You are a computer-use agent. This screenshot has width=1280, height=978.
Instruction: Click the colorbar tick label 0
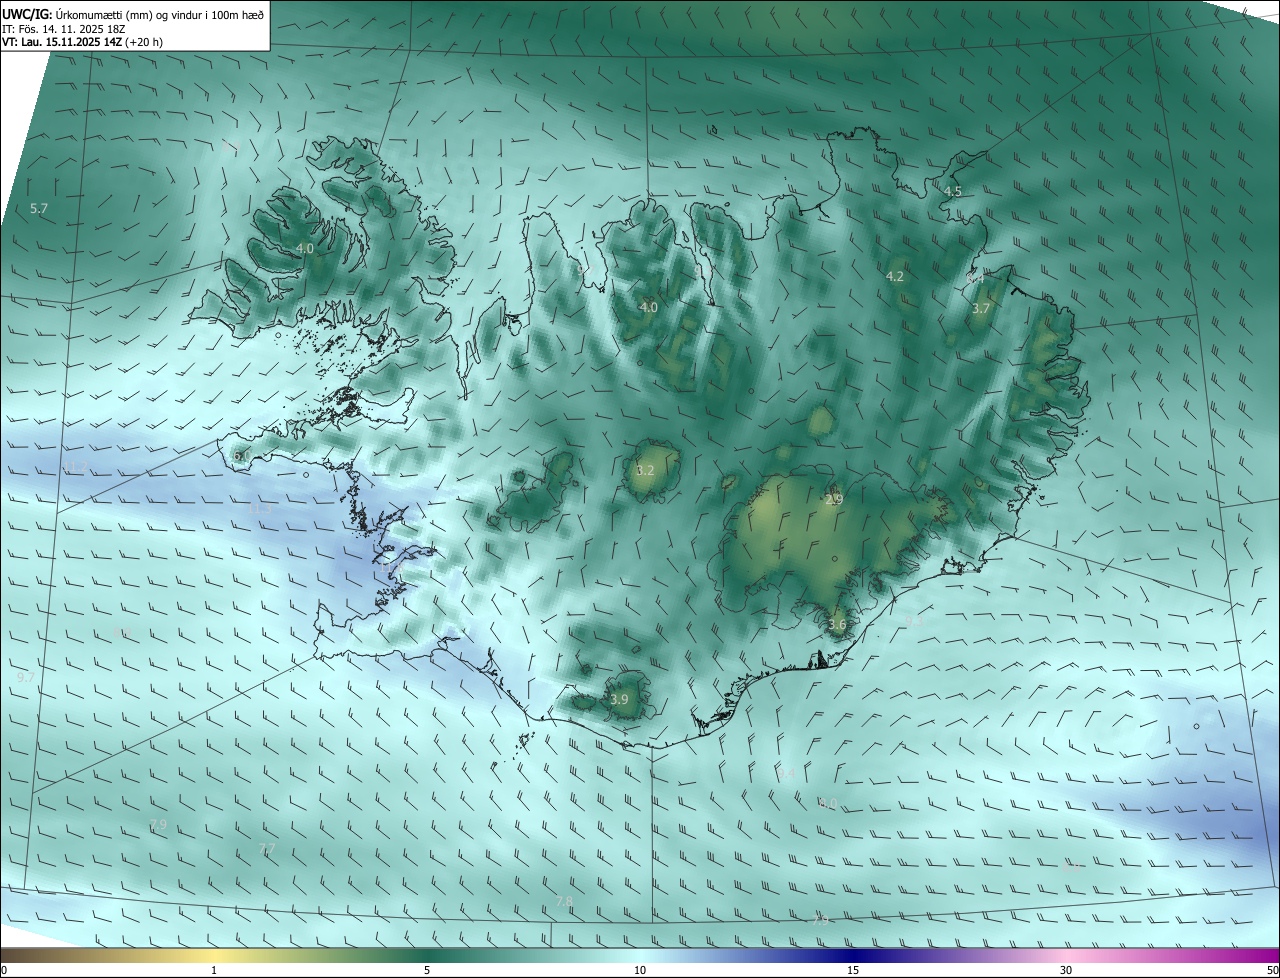pyautogui.click(x=4, y=970)
